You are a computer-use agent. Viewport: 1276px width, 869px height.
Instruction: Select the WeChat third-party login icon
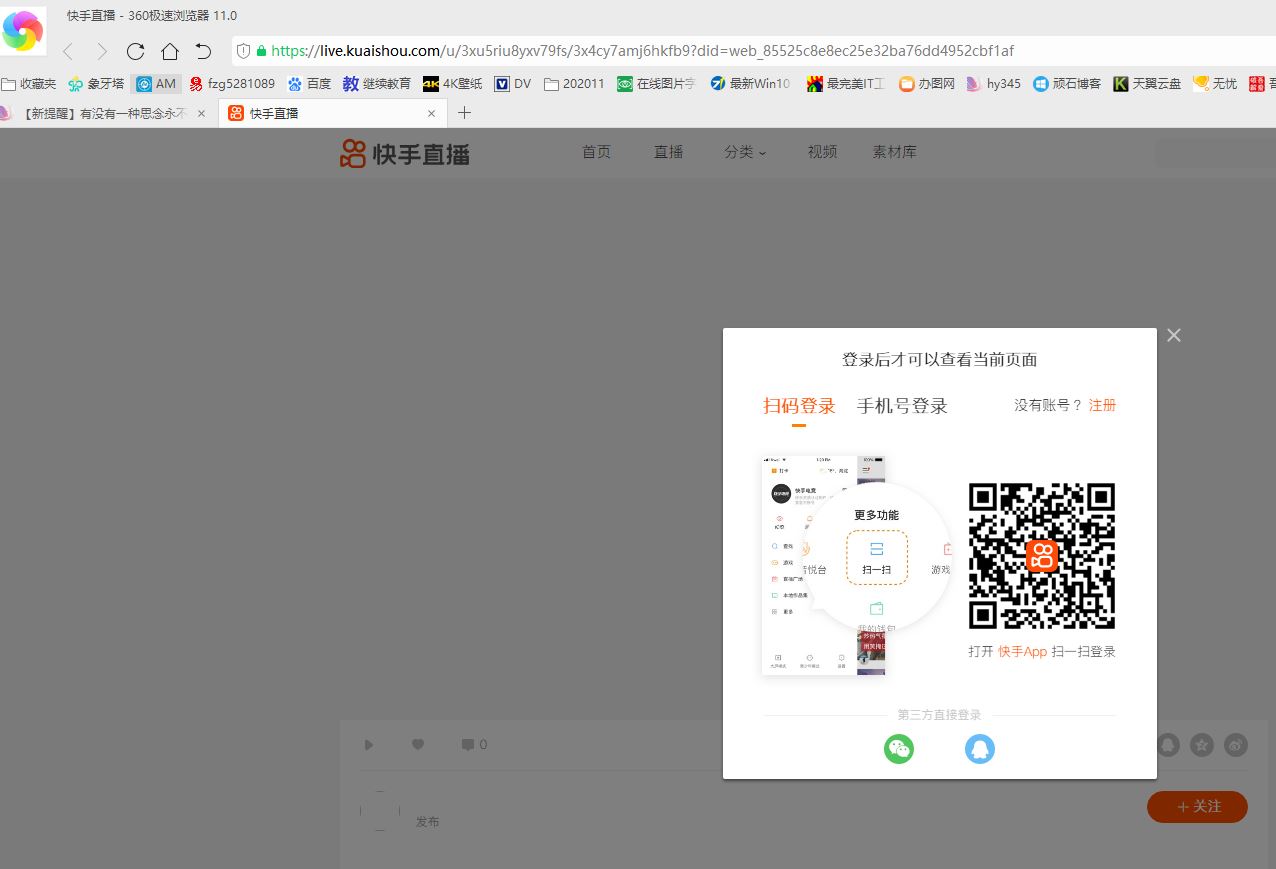[x=898, y=748]
